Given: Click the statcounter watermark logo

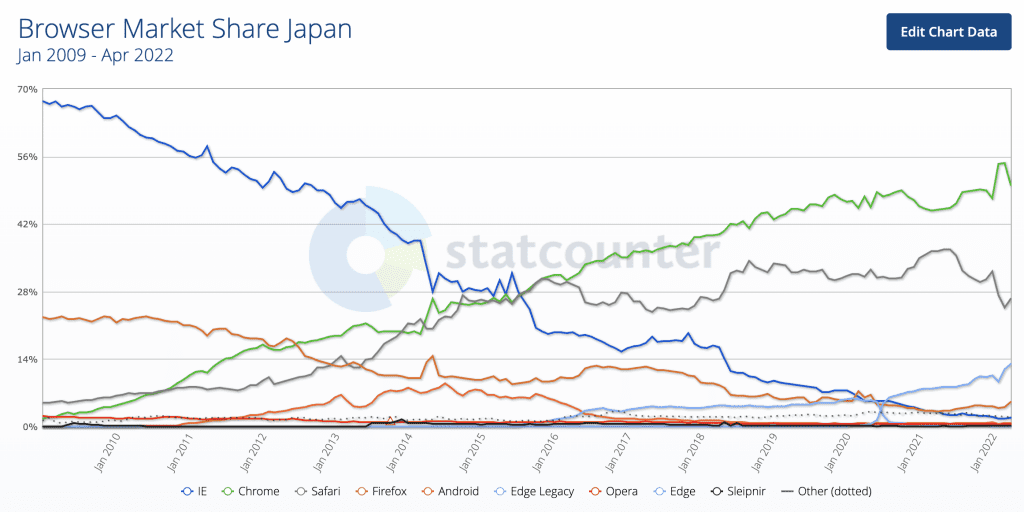Looking at the screenshot, I should click(510, 252).
